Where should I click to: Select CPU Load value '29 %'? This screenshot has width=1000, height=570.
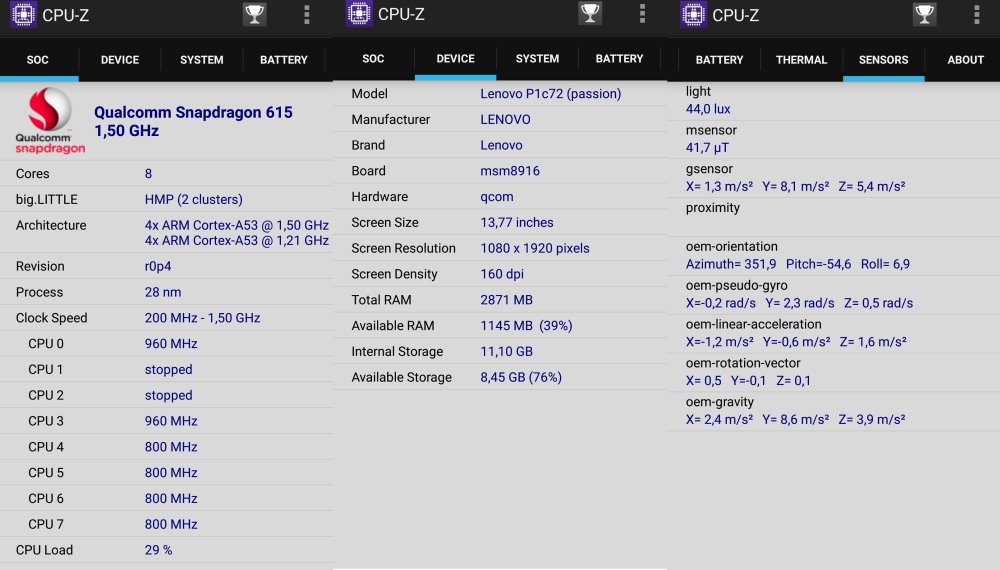(x=158, y=550)
